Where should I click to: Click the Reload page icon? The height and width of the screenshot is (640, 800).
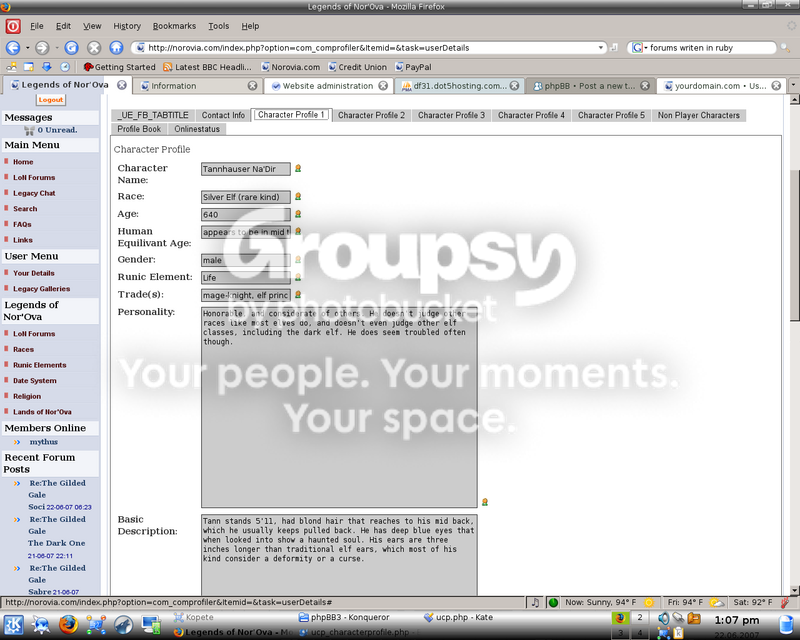(x=71, y=48)
